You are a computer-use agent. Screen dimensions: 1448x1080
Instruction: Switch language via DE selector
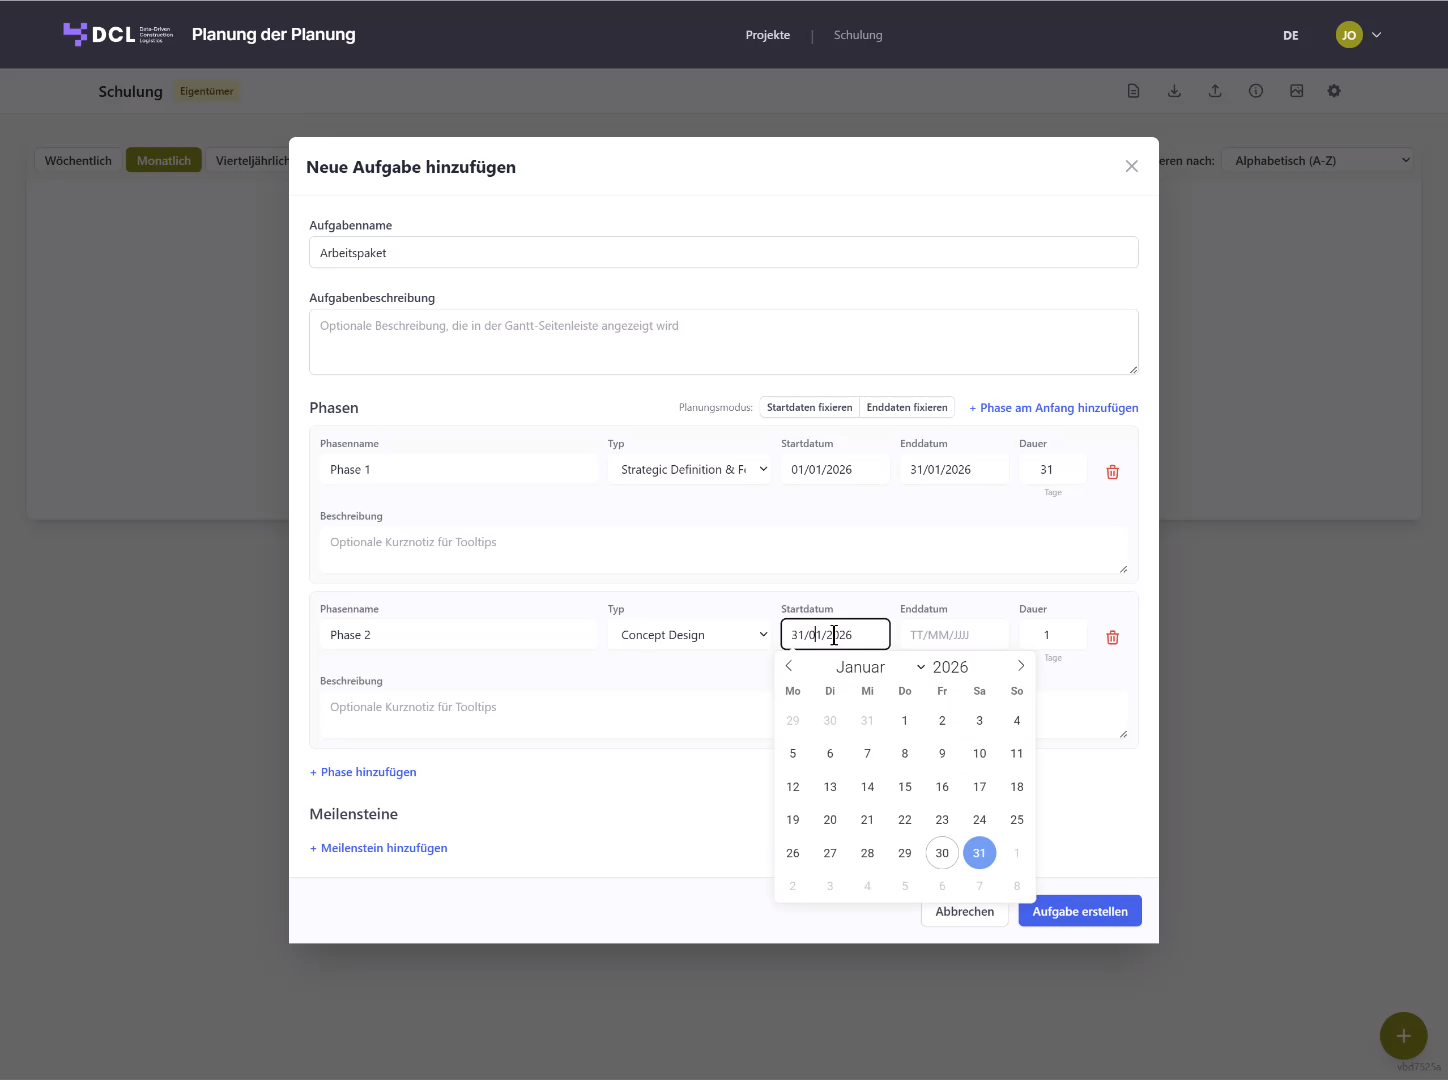coord(1291,35)
